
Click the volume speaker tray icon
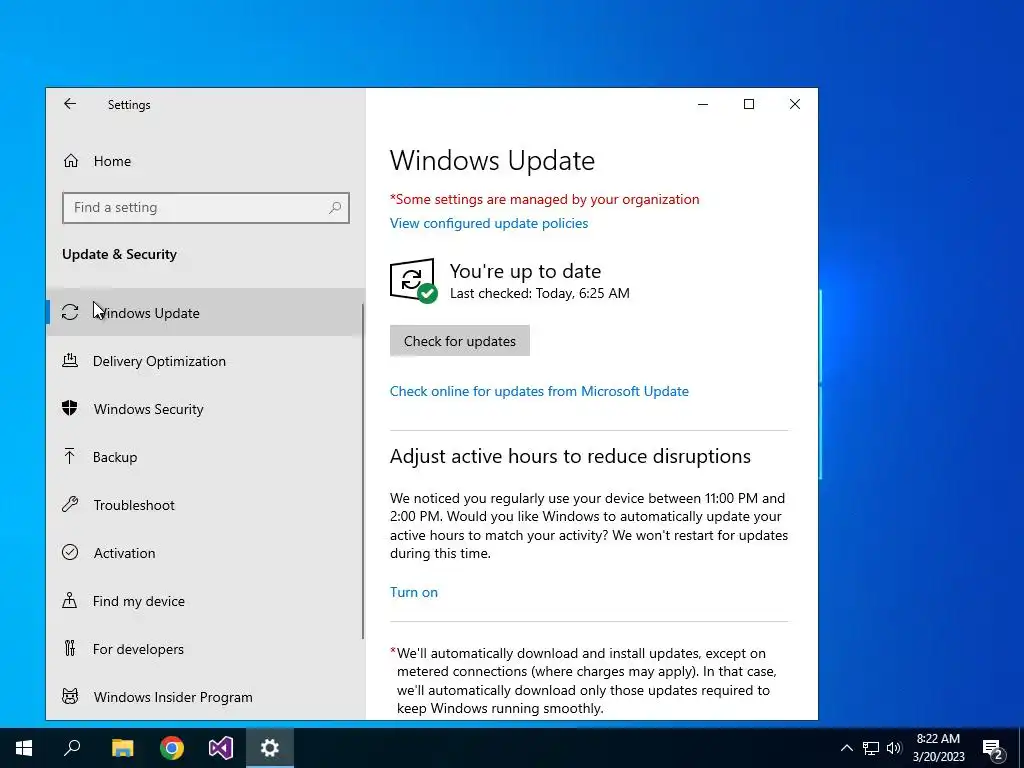(894, 748)
